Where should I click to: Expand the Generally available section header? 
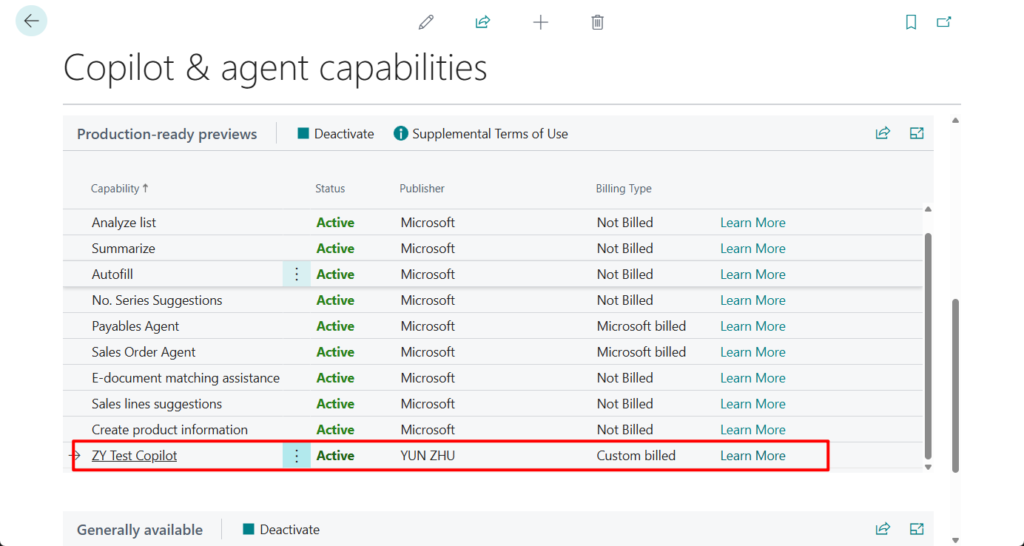coord(140,530)
